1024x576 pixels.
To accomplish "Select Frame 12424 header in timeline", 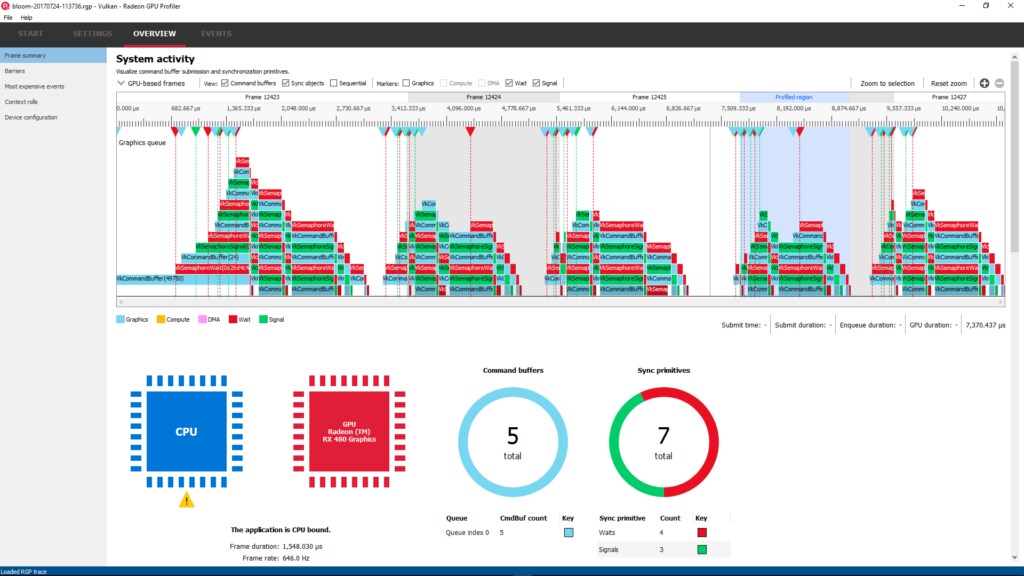I will 484,97.
